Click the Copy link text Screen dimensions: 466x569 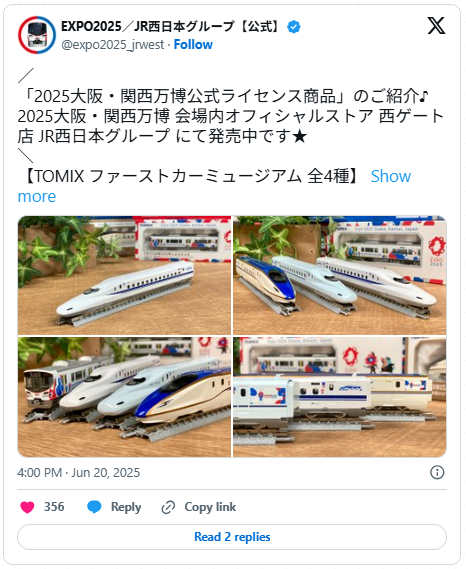click(210, 507)
